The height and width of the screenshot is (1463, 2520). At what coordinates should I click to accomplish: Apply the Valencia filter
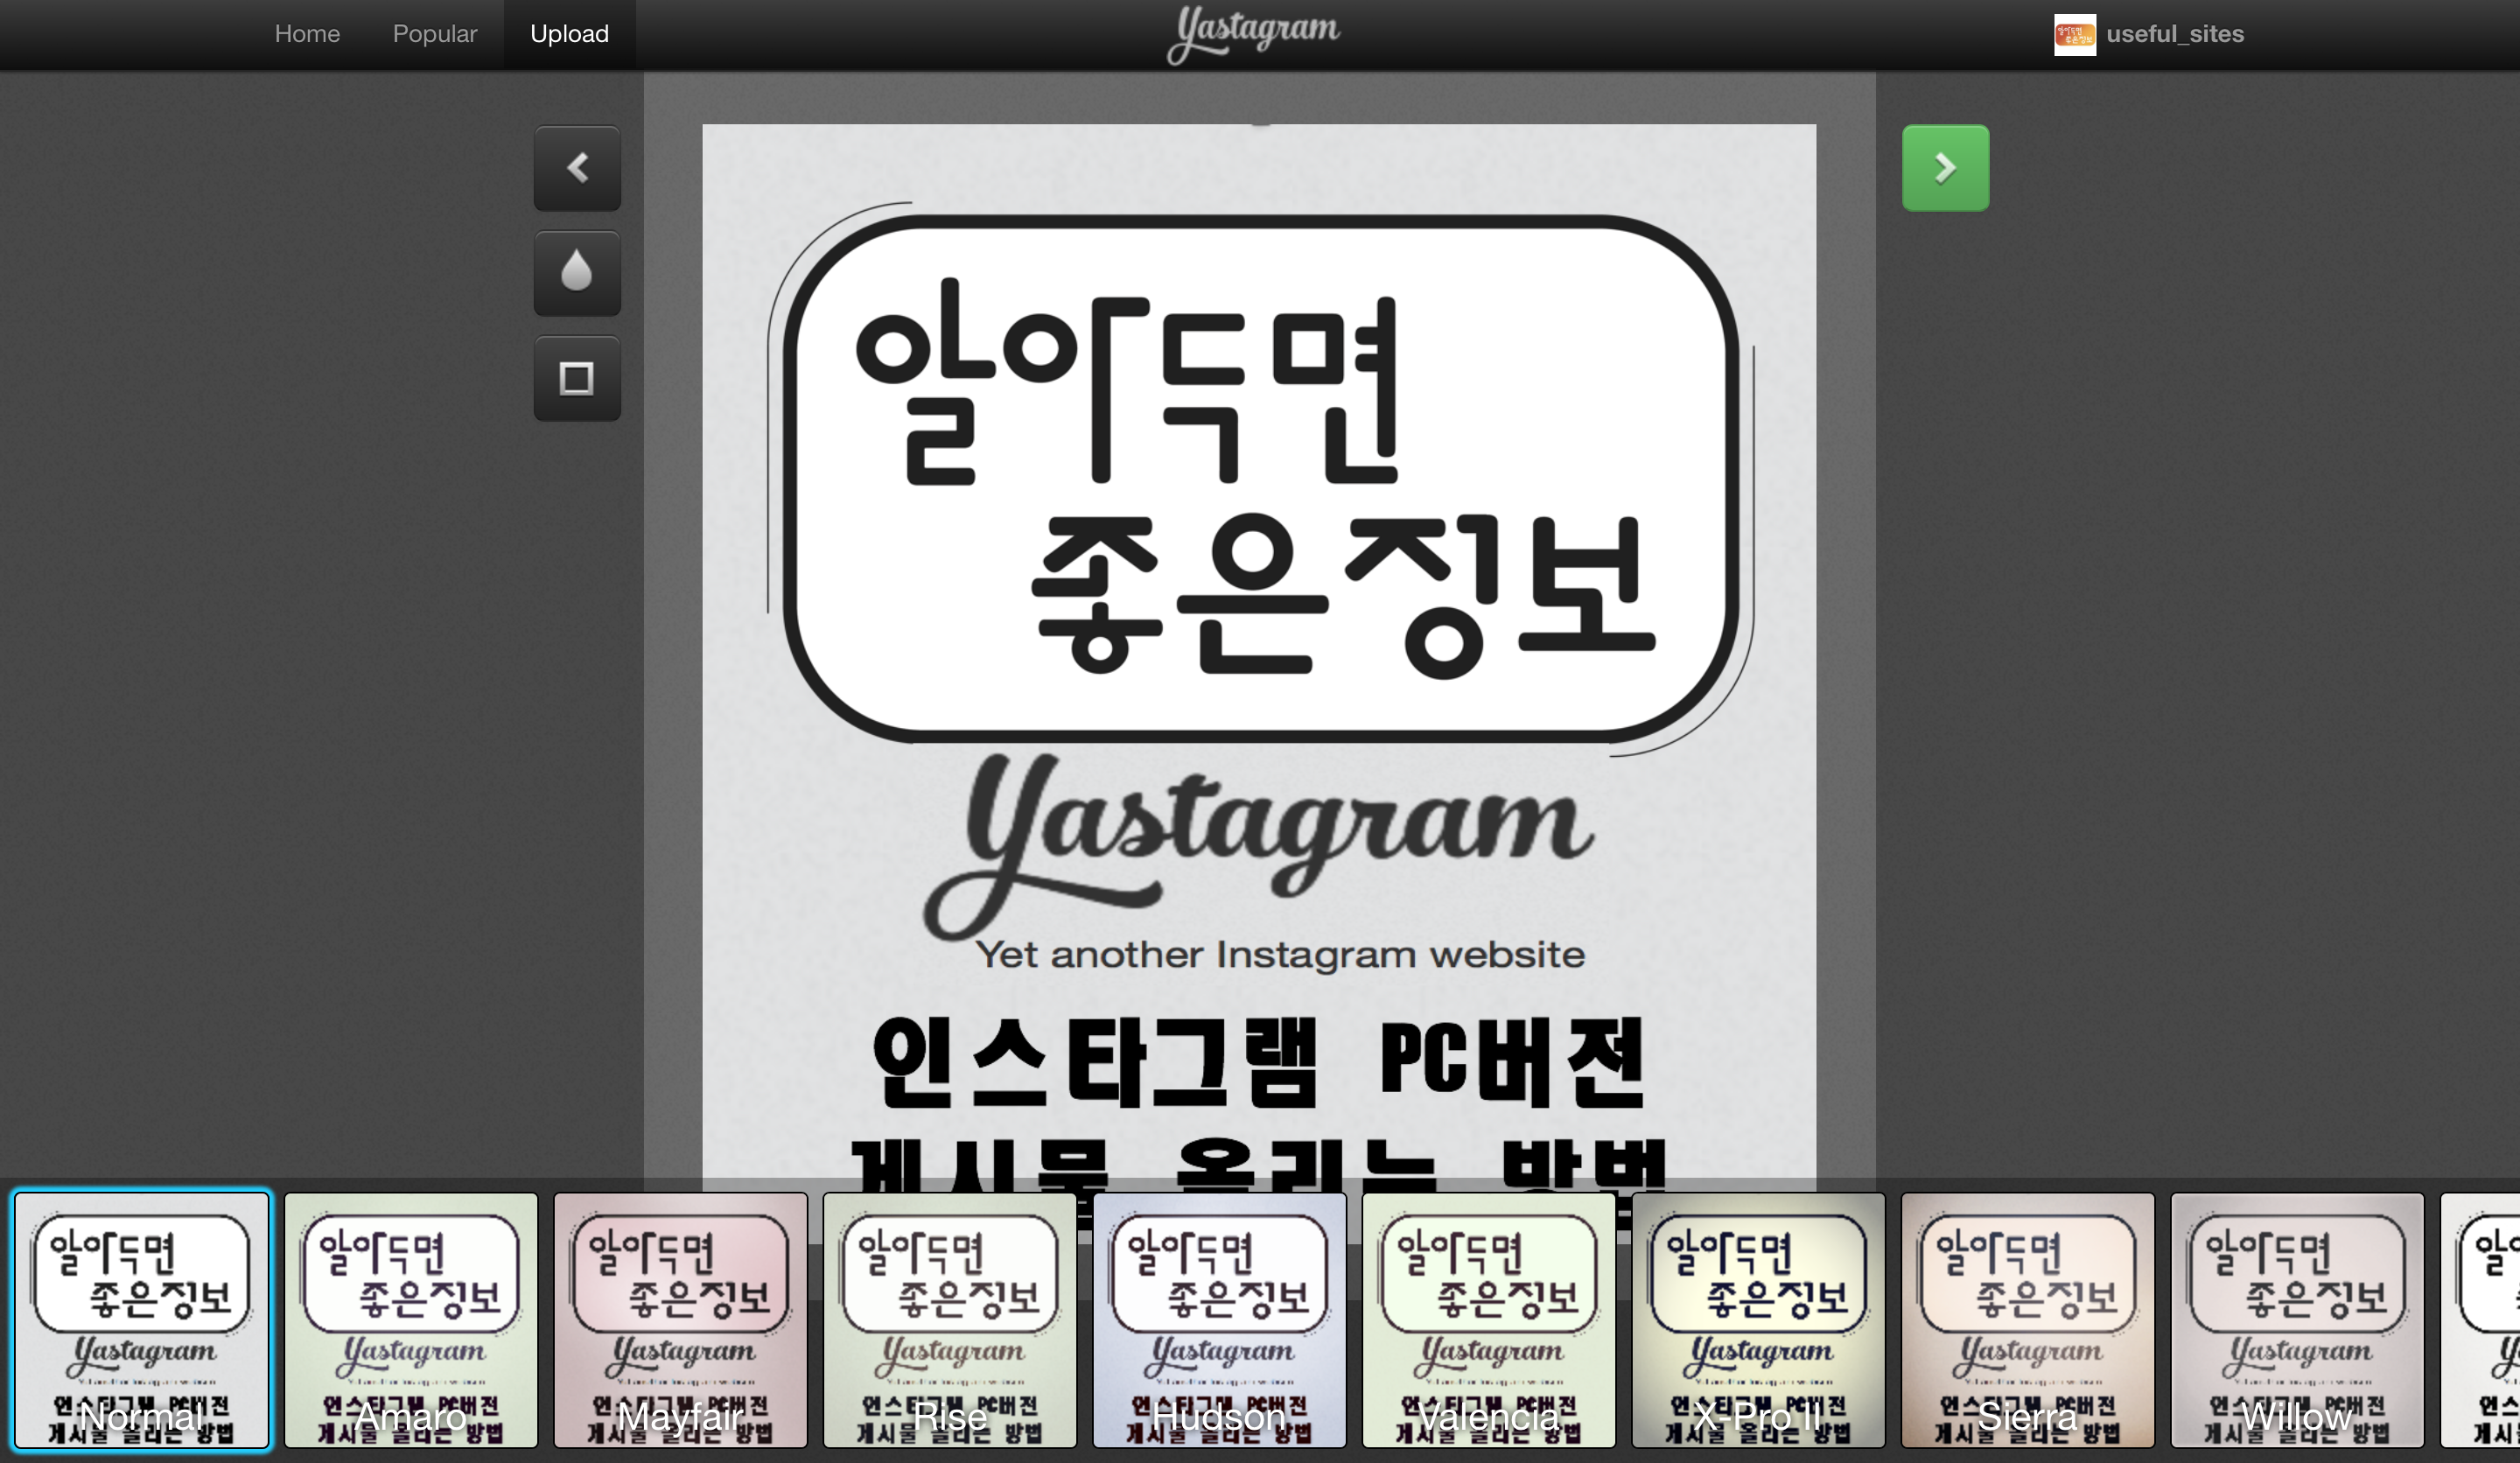(1488, 1319)
